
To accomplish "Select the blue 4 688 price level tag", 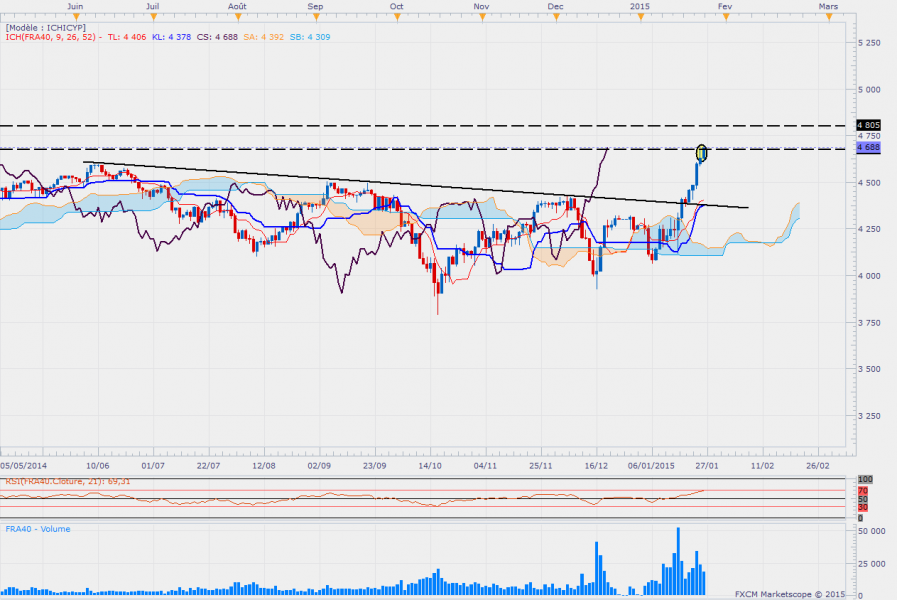I will pyautogui.click(x=868, y=148).
